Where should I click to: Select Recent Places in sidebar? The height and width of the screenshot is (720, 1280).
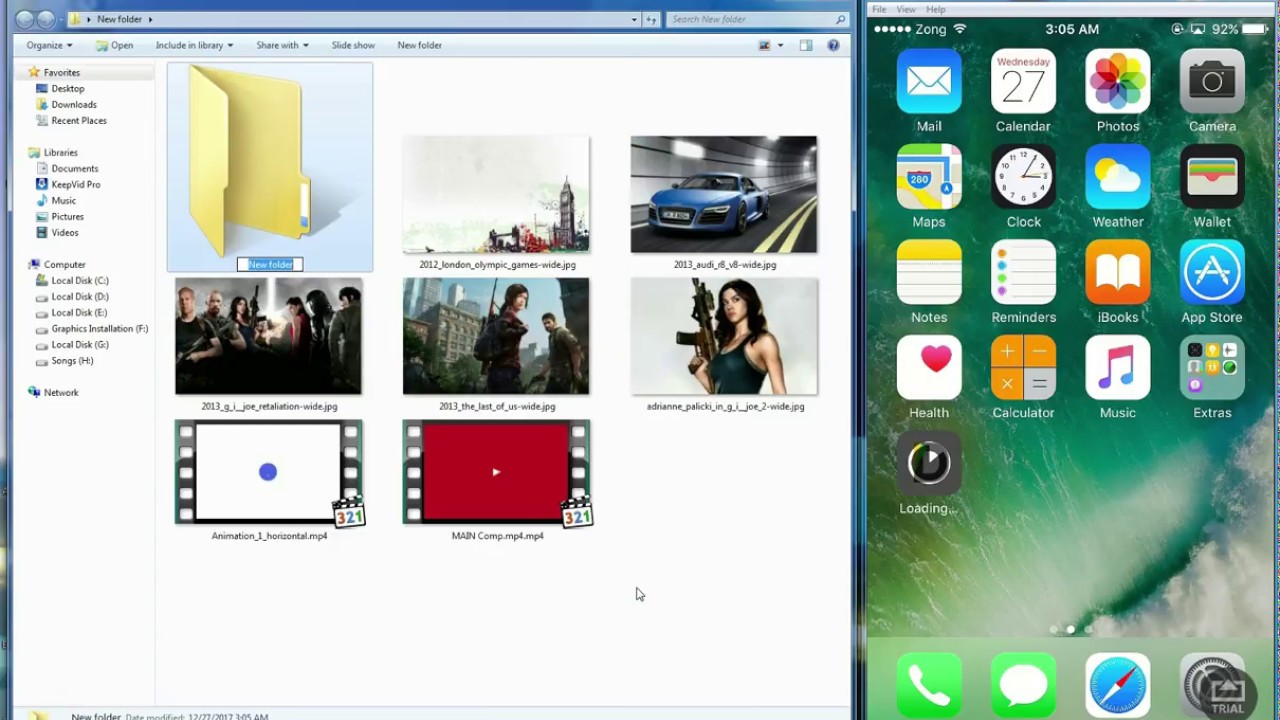point(79,120)
